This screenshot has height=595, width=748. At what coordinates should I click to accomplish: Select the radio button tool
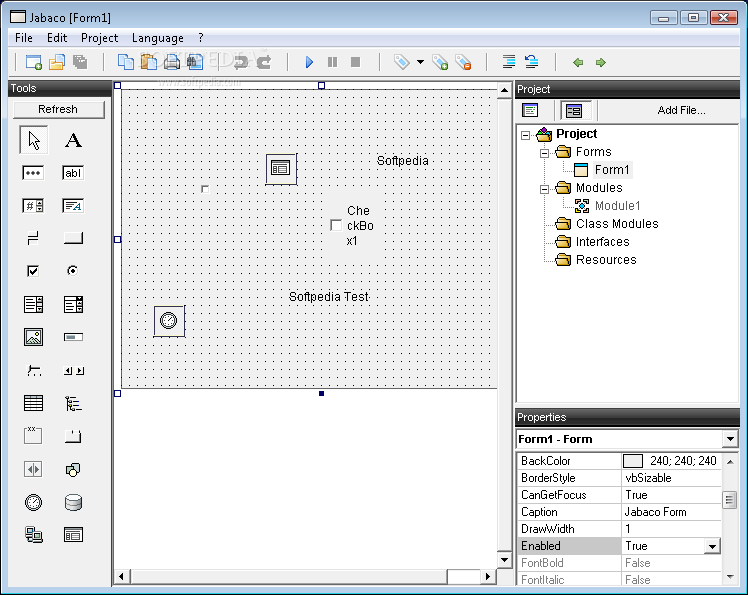pos(72,271)
